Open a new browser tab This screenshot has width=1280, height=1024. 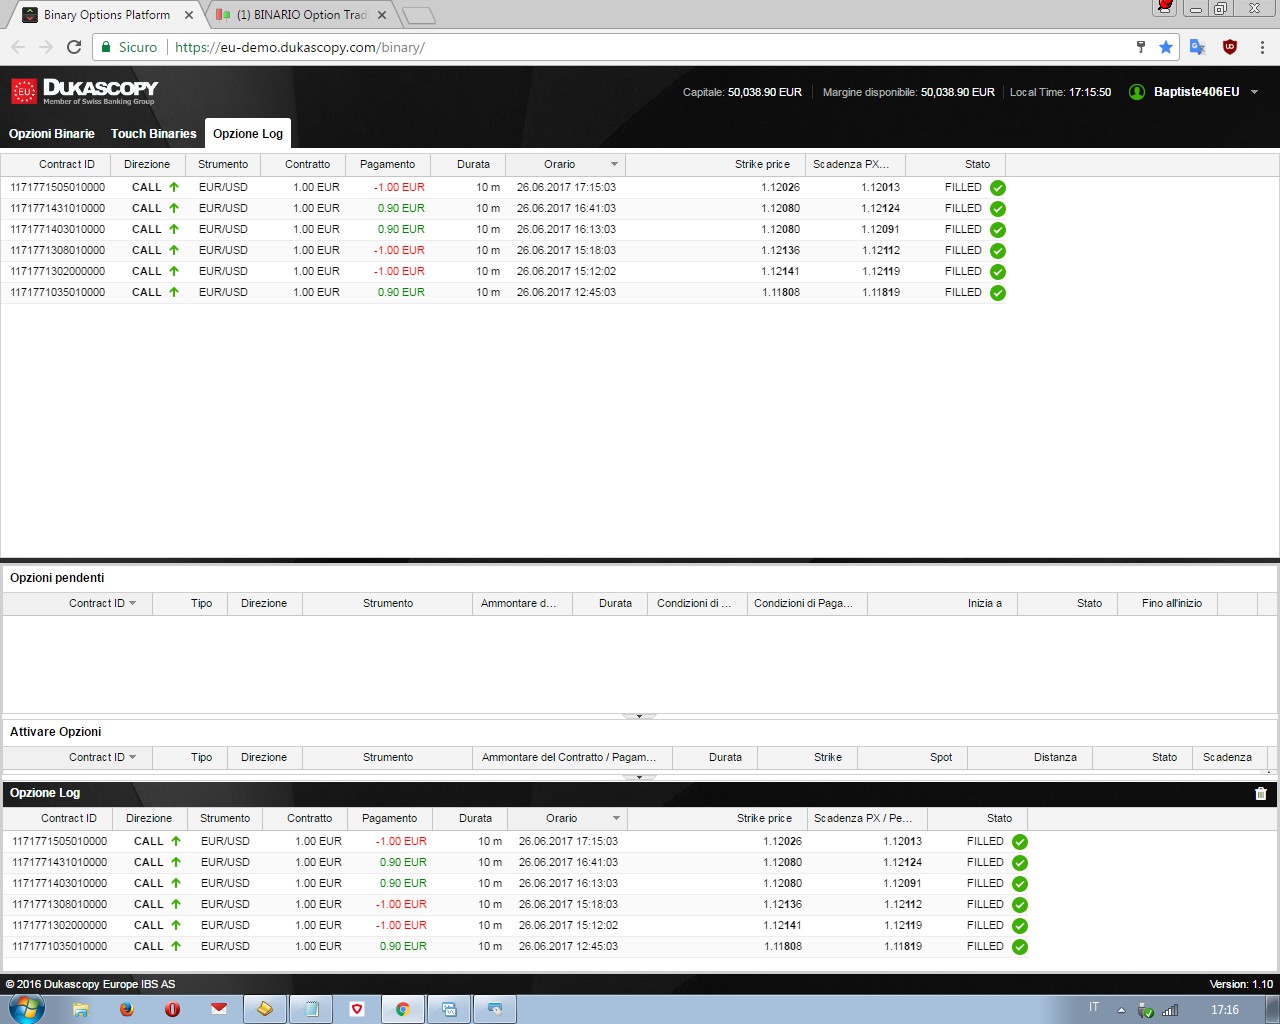(x=419, y=15)
